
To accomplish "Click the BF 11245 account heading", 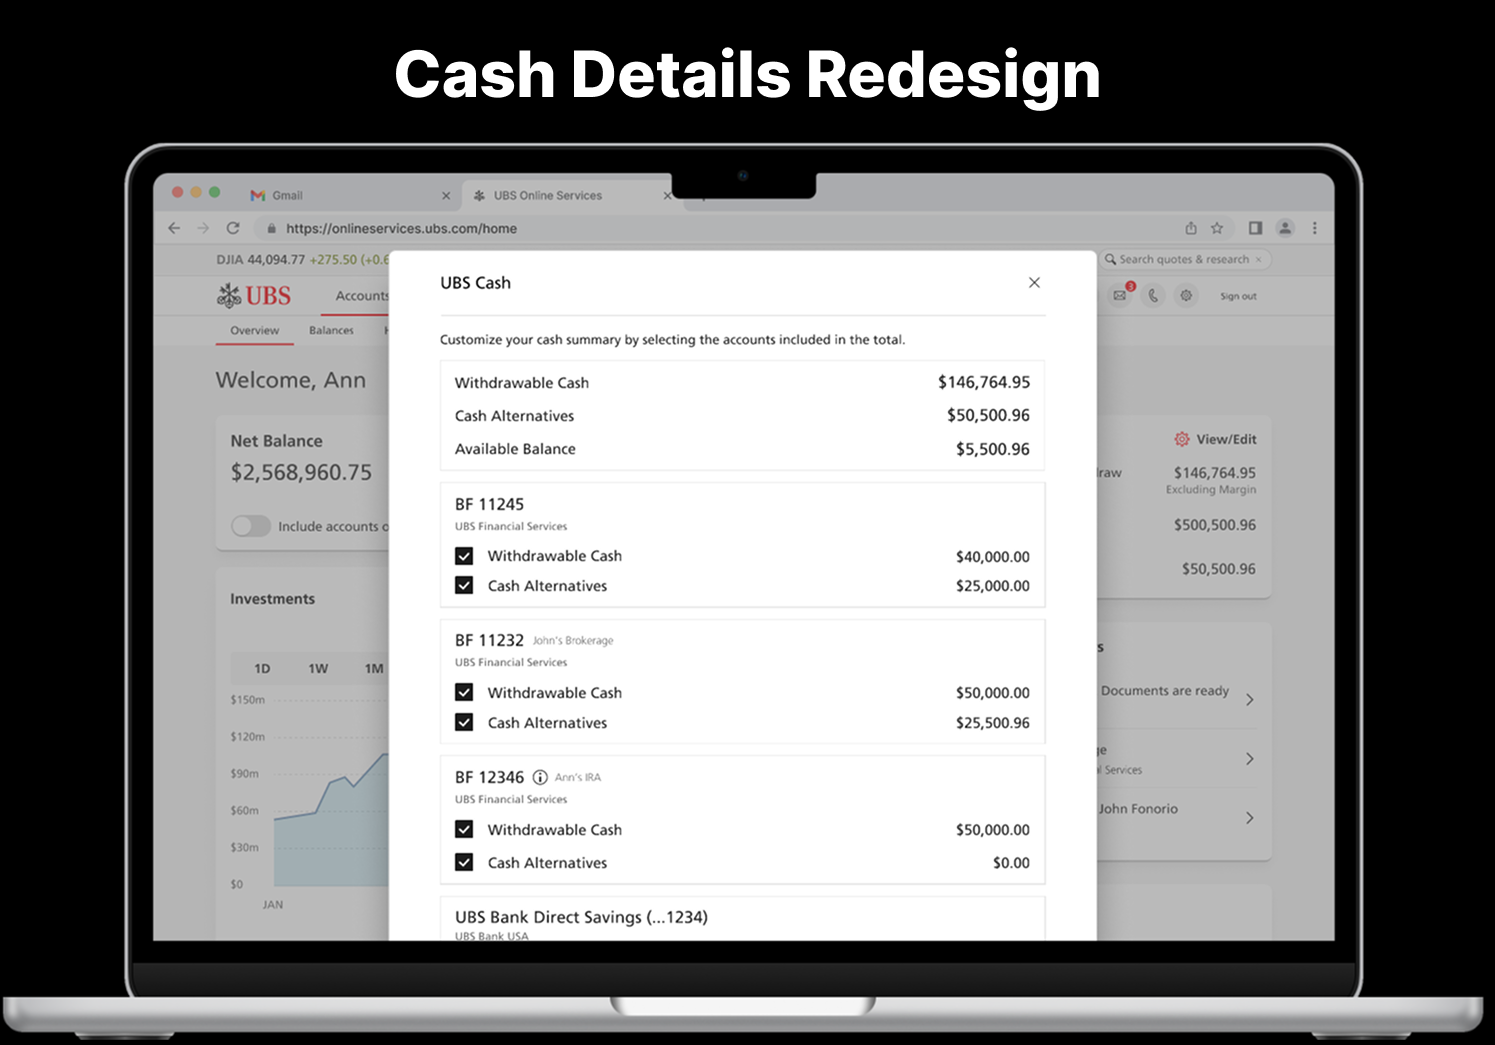I will 489,504.
